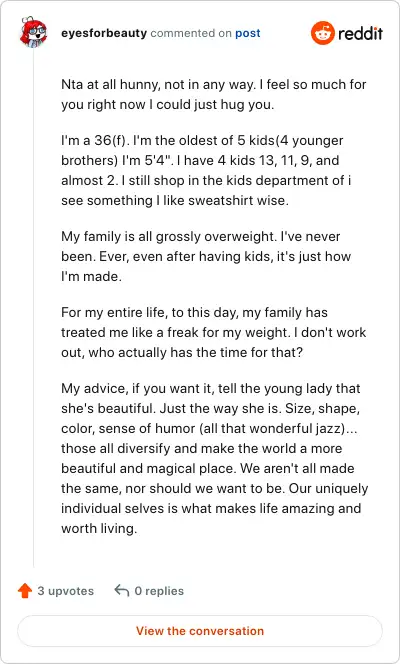400x664 pixels.
Task: Click the vertical comment thread line
Action: click(x=33, y=307)
